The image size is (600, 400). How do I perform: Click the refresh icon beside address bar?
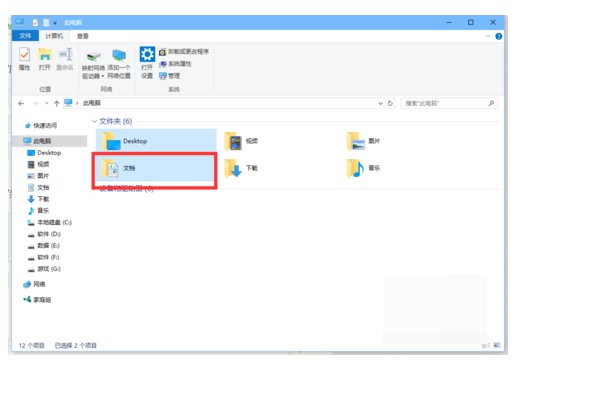[x=390, y=103]
